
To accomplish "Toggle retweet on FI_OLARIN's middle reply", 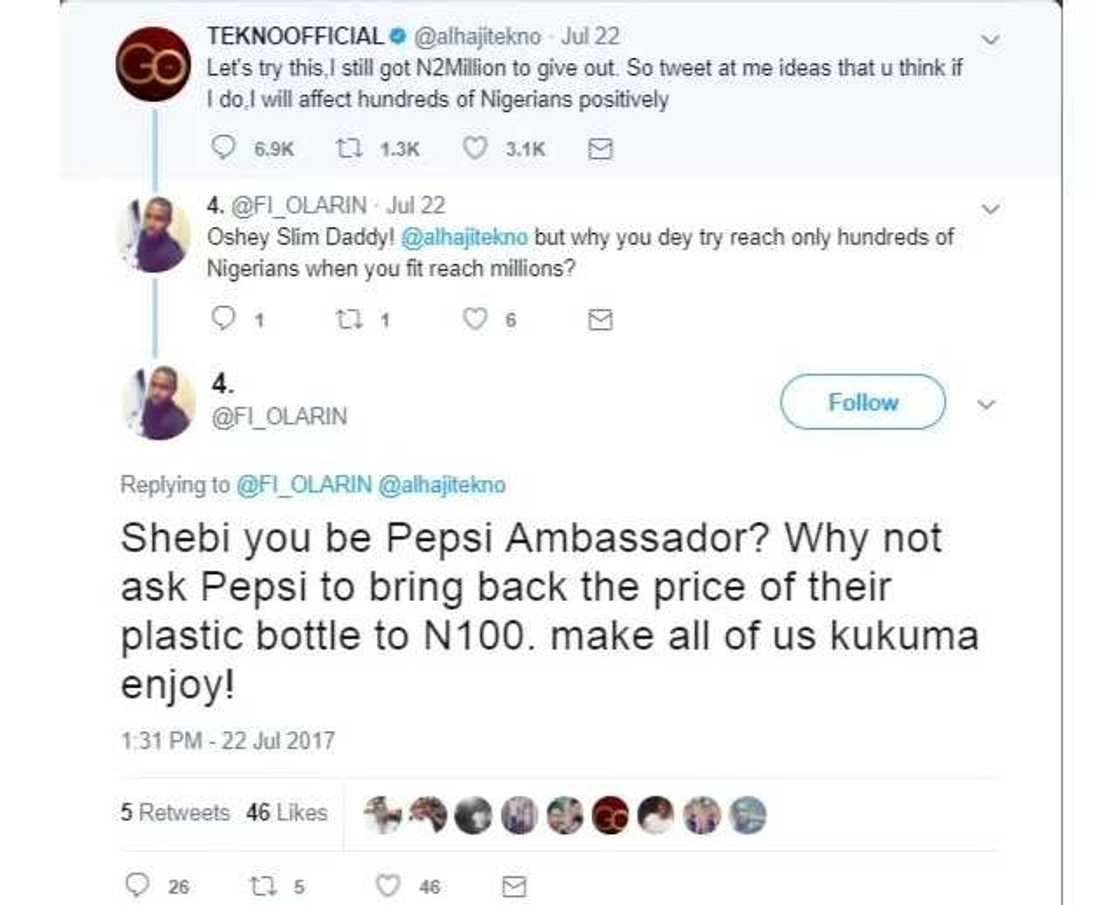I will 352,318.
